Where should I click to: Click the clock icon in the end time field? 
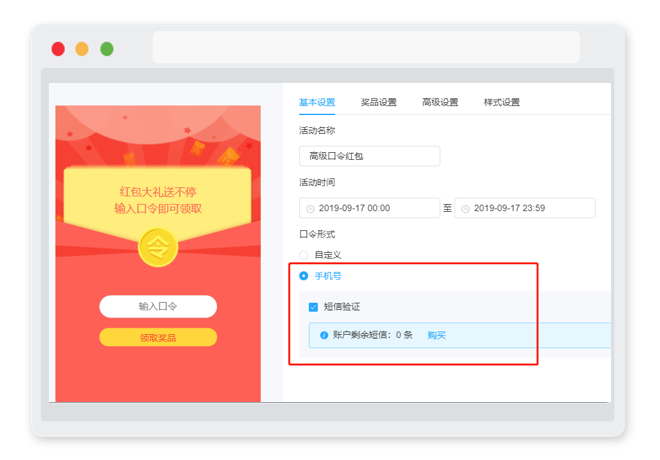click(x=466, y=209)
